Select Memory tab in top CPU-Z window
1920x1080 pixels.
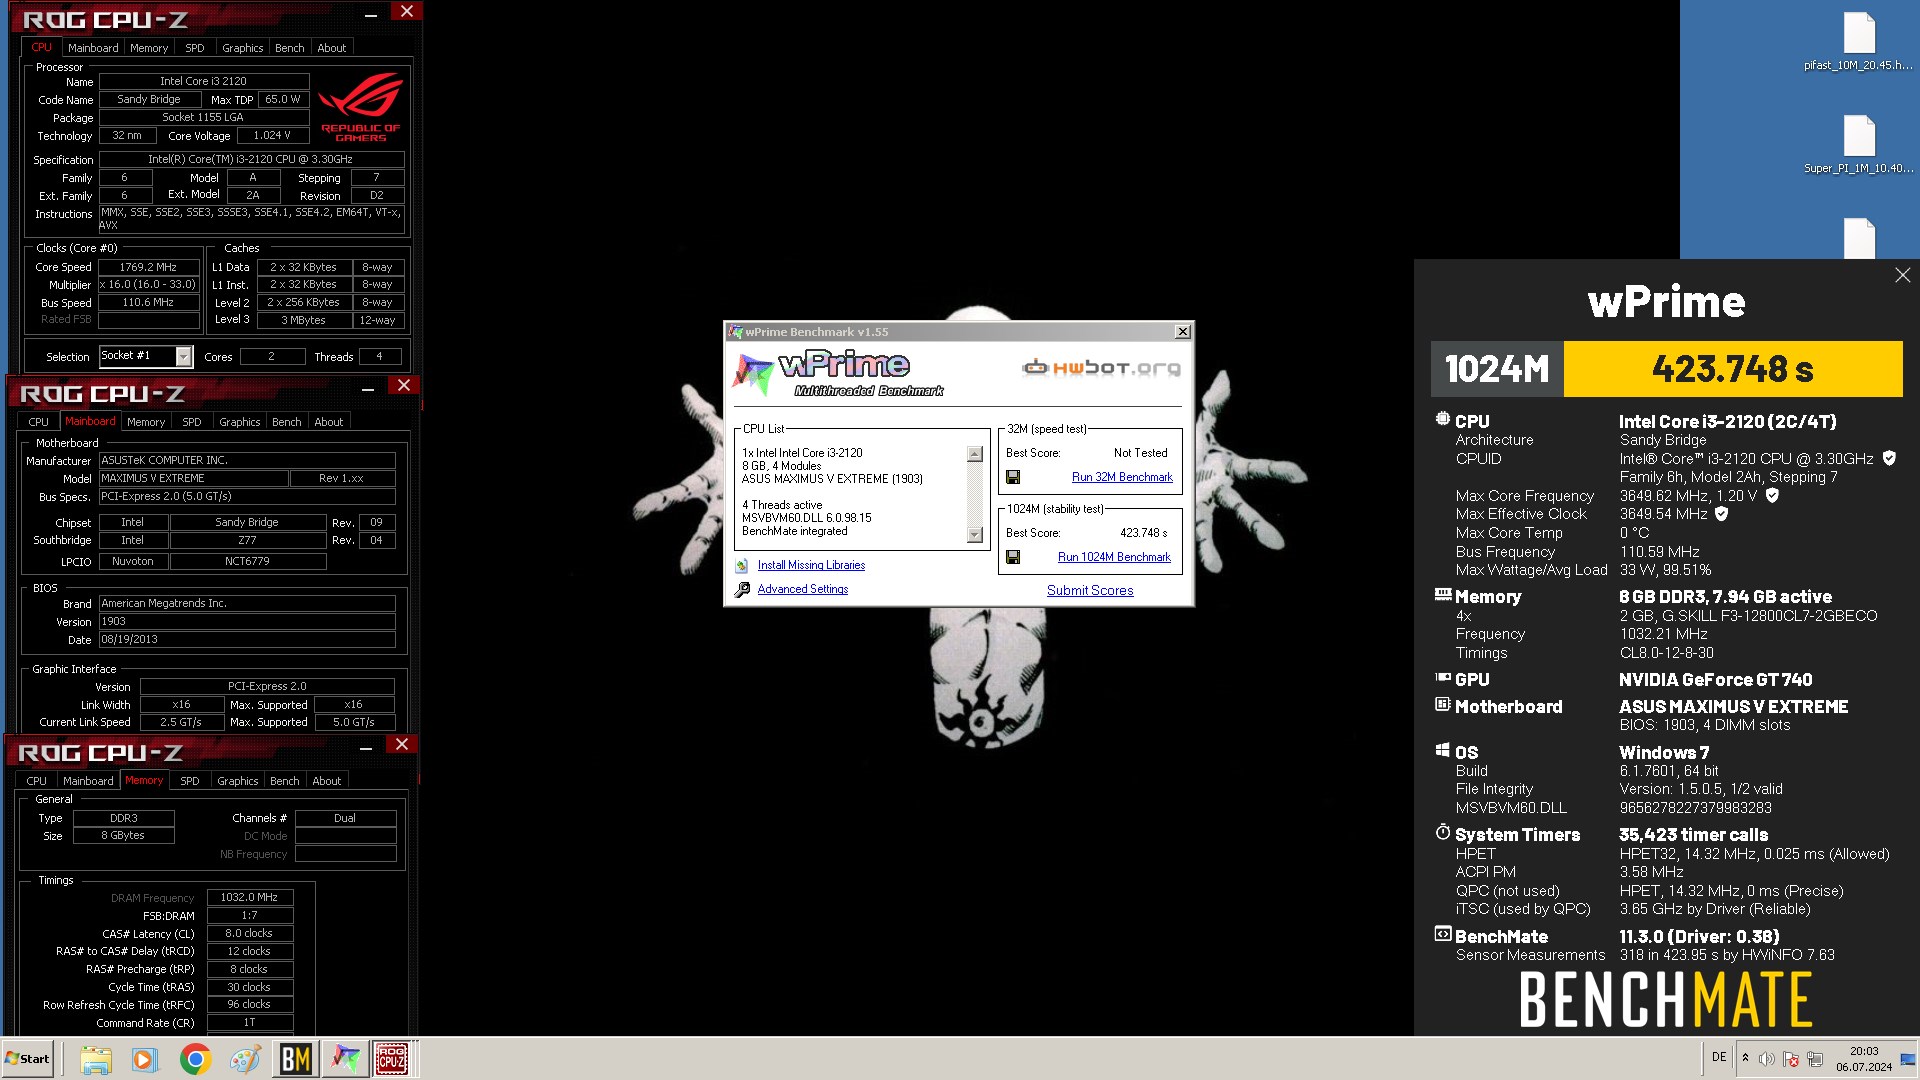pyautogui.click(x=149, y=48)
